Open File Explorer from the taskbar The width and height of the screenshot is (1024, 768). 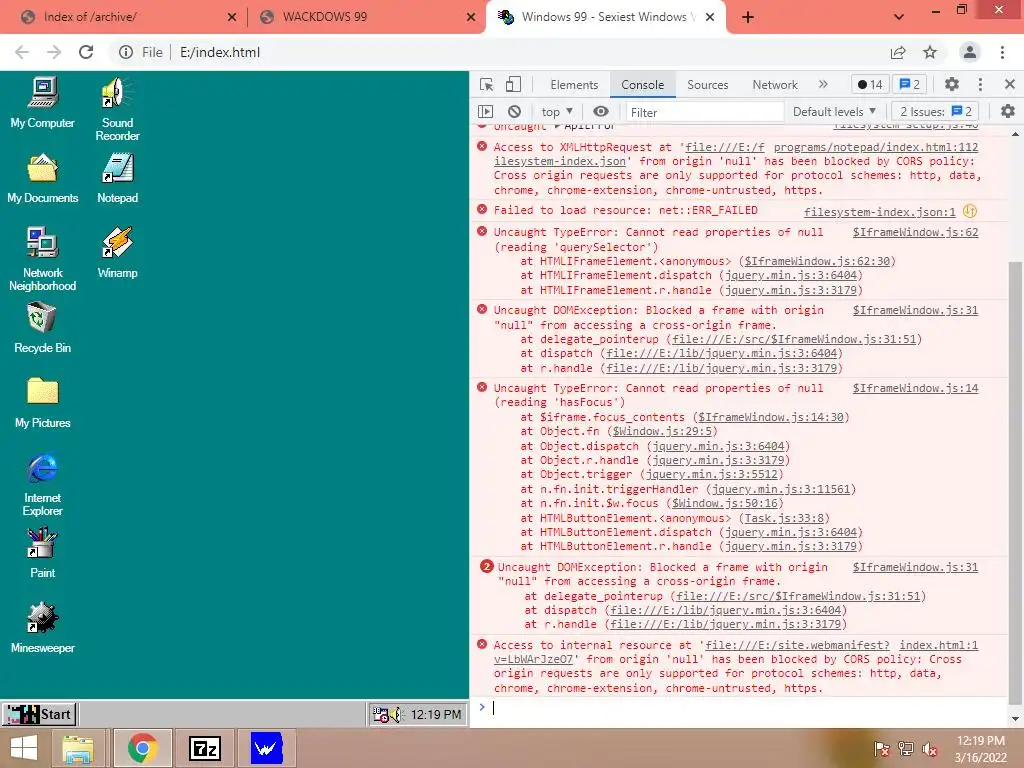click(x=78, y=748)
